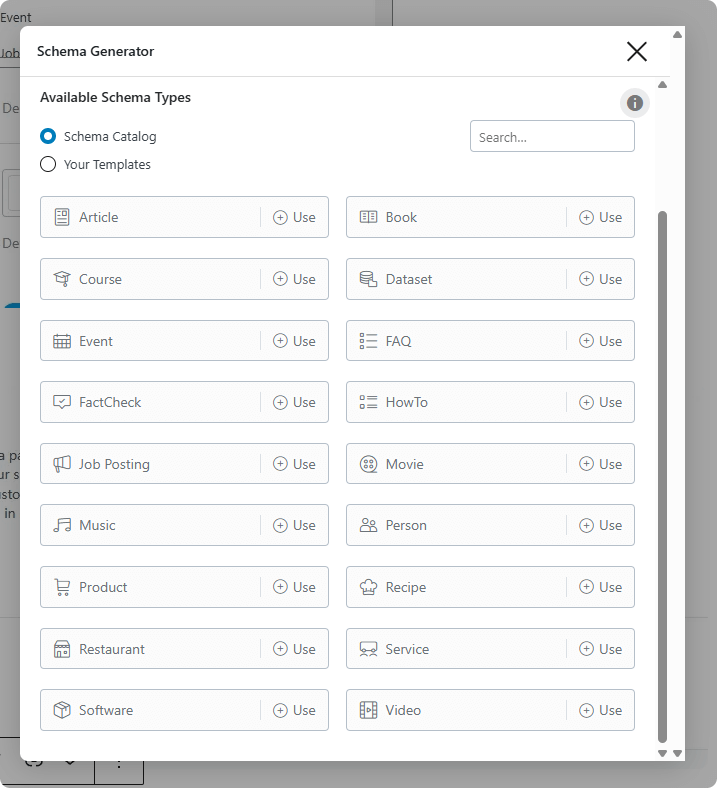Select the Schema Catalog radio option
This screenshot has width=717, height=788.
[x=48, y=136]
